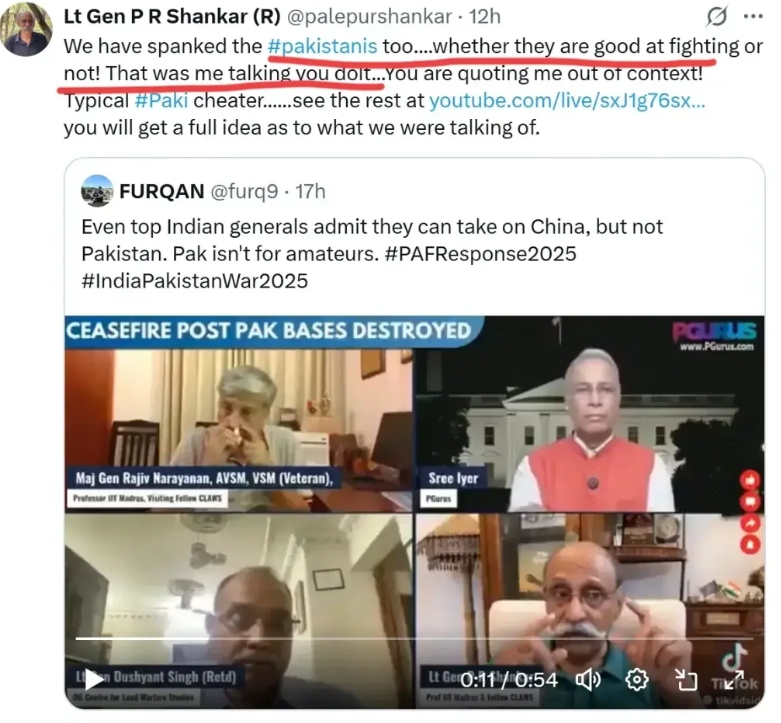The width and height of the screenshot is (781, 723).
Task: Open the three-dot more options menu
Action: (753, 16)
